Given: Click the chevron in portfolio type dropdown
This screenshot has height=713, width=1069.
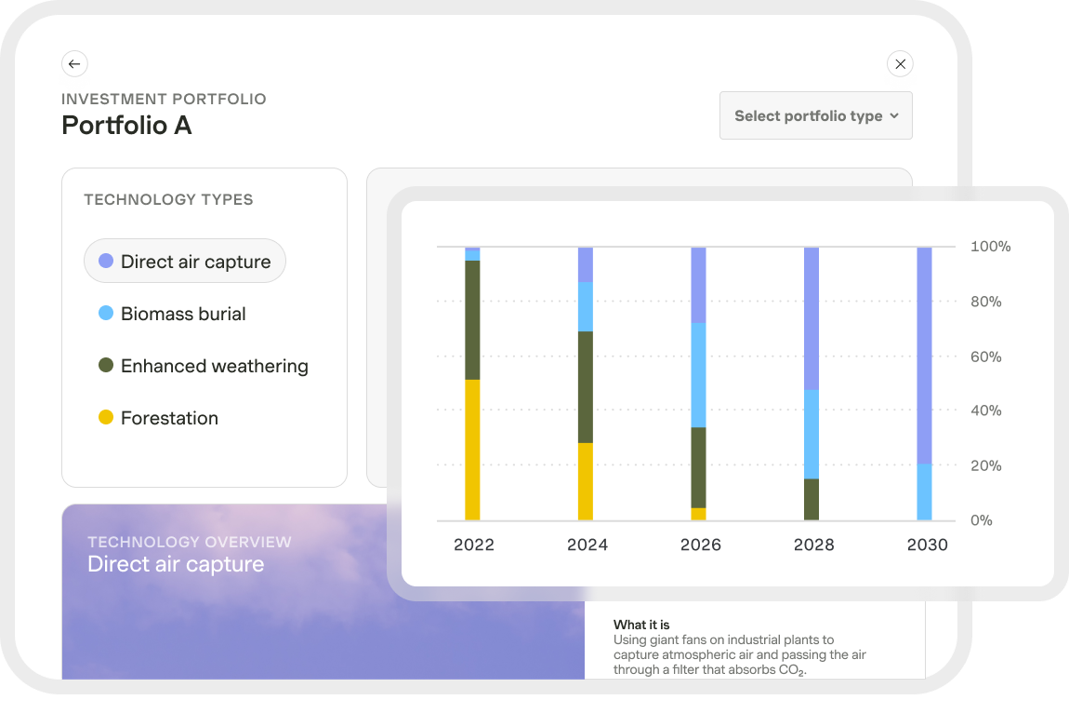Looking at the screenshot, I should coord(894,116).
